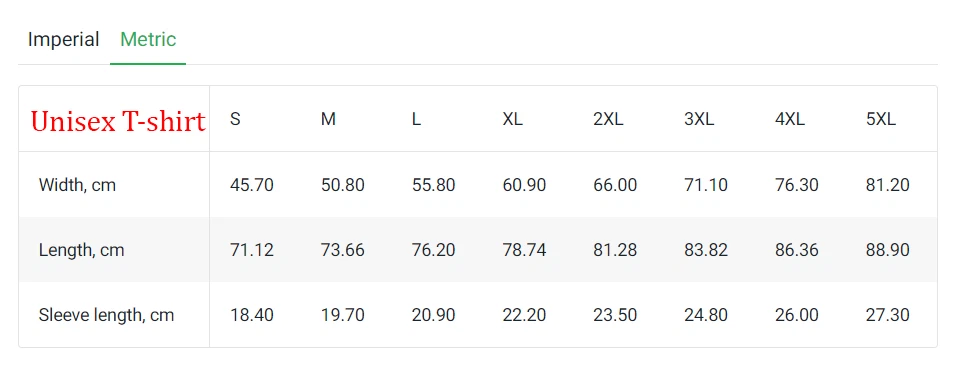Click the 22.20 sleeve length for XL
Viewport: 979px width, 387px height.
point(524,315)
